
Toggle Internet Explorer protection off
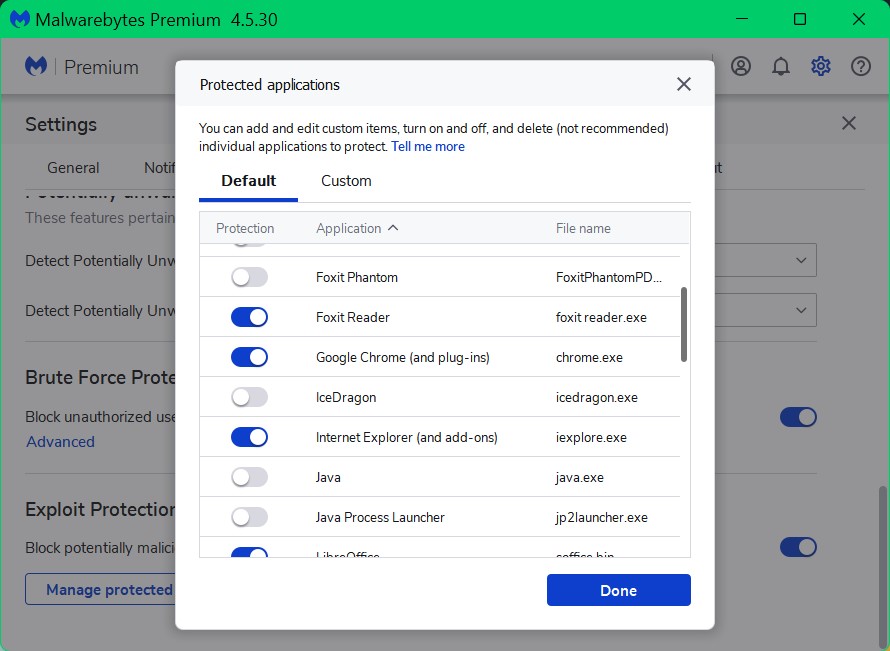click(x=249, y=437)
